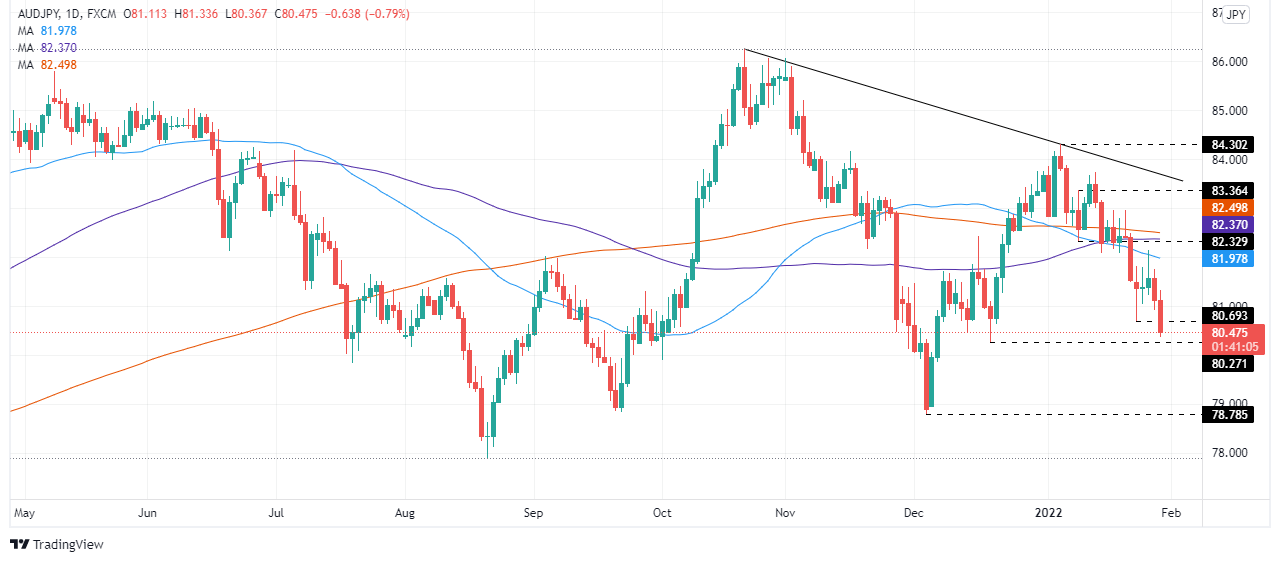This screenshot has width=1280, height=562.
Task: Select the 83.364 price level label
Action: (1231, 190)
